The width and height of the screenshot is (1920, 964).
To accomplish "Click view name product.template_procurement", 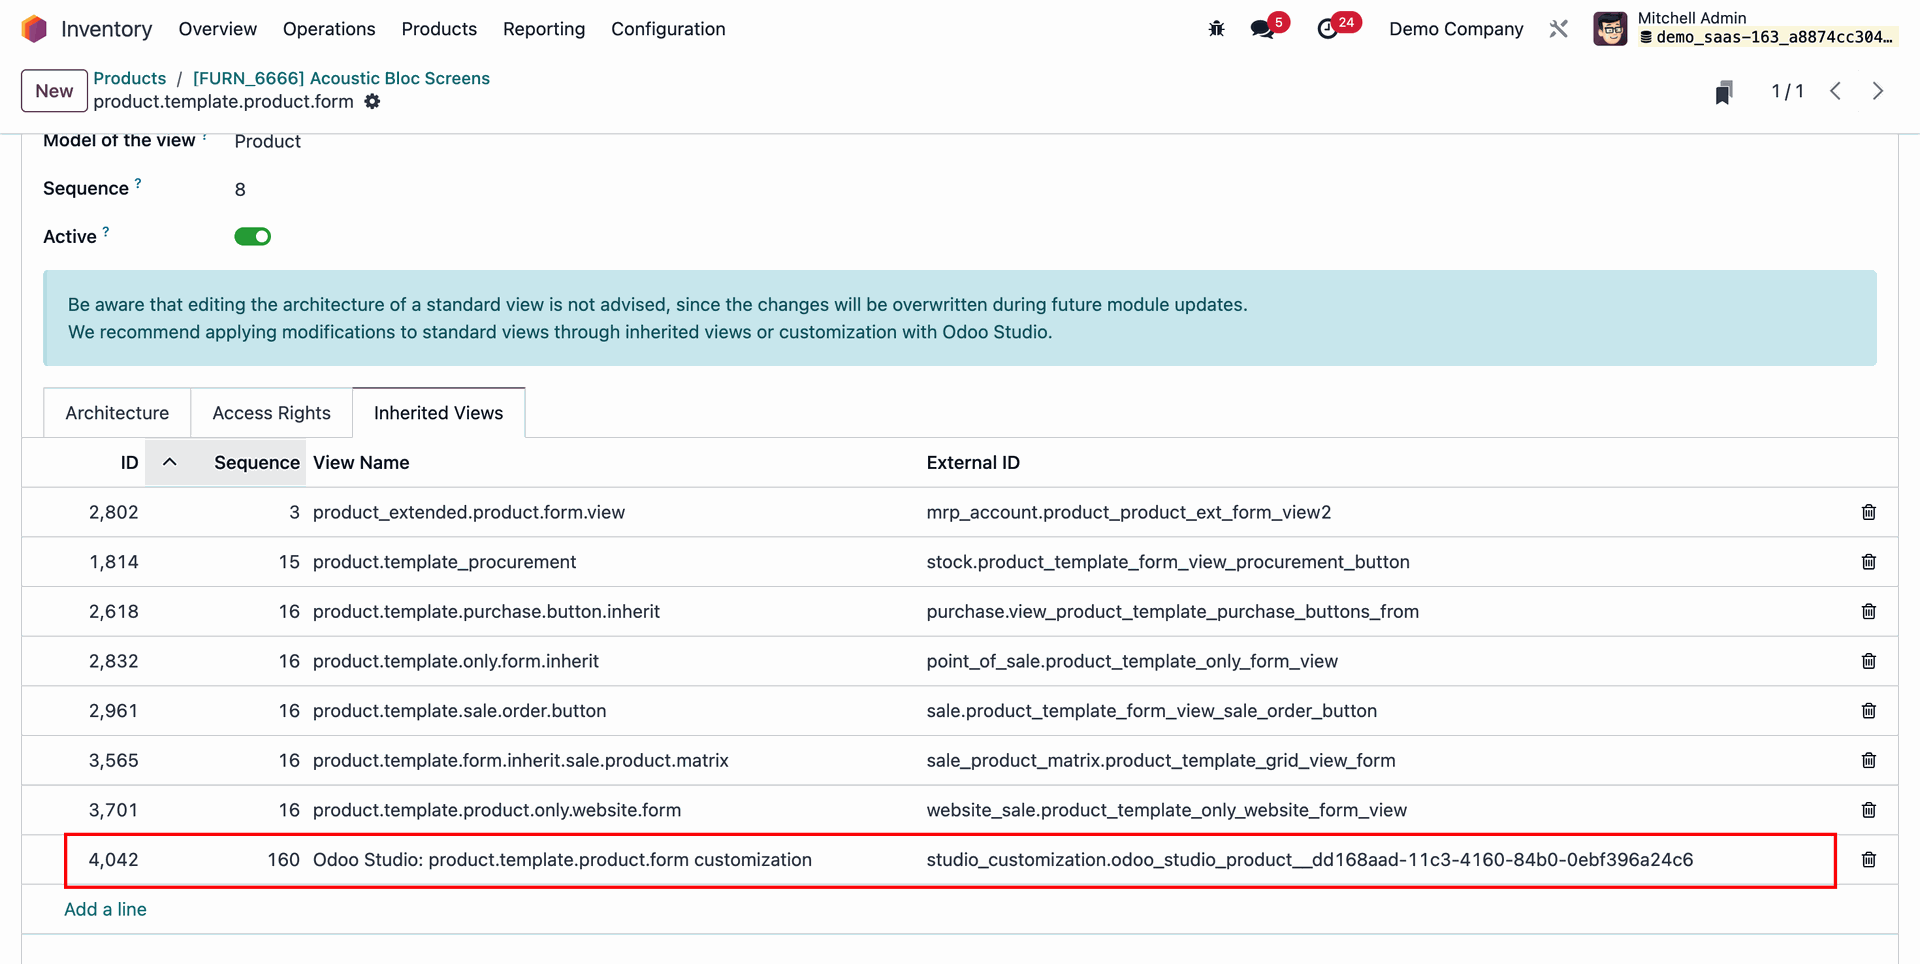I will (x=444, y=562).
